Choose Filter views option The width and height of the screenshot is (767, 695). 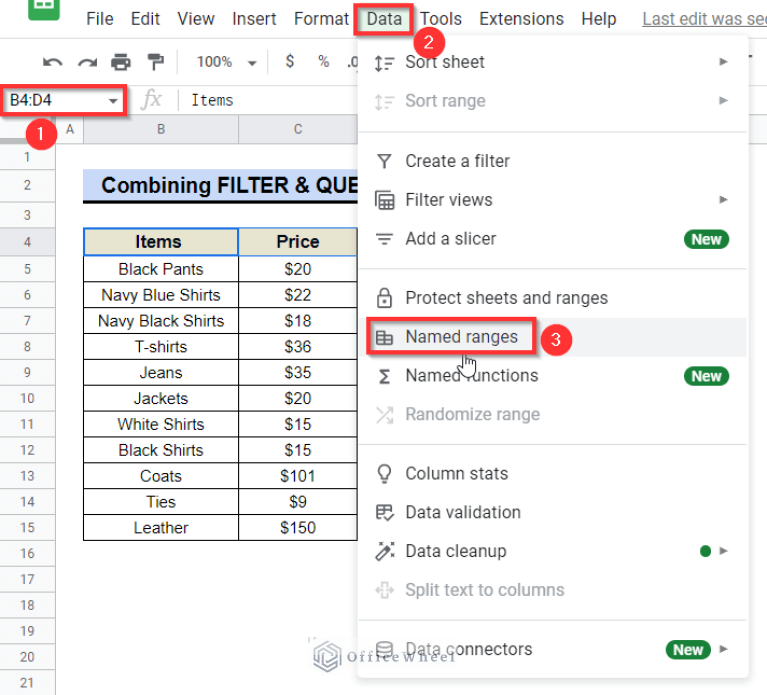(x=552, y=200)
